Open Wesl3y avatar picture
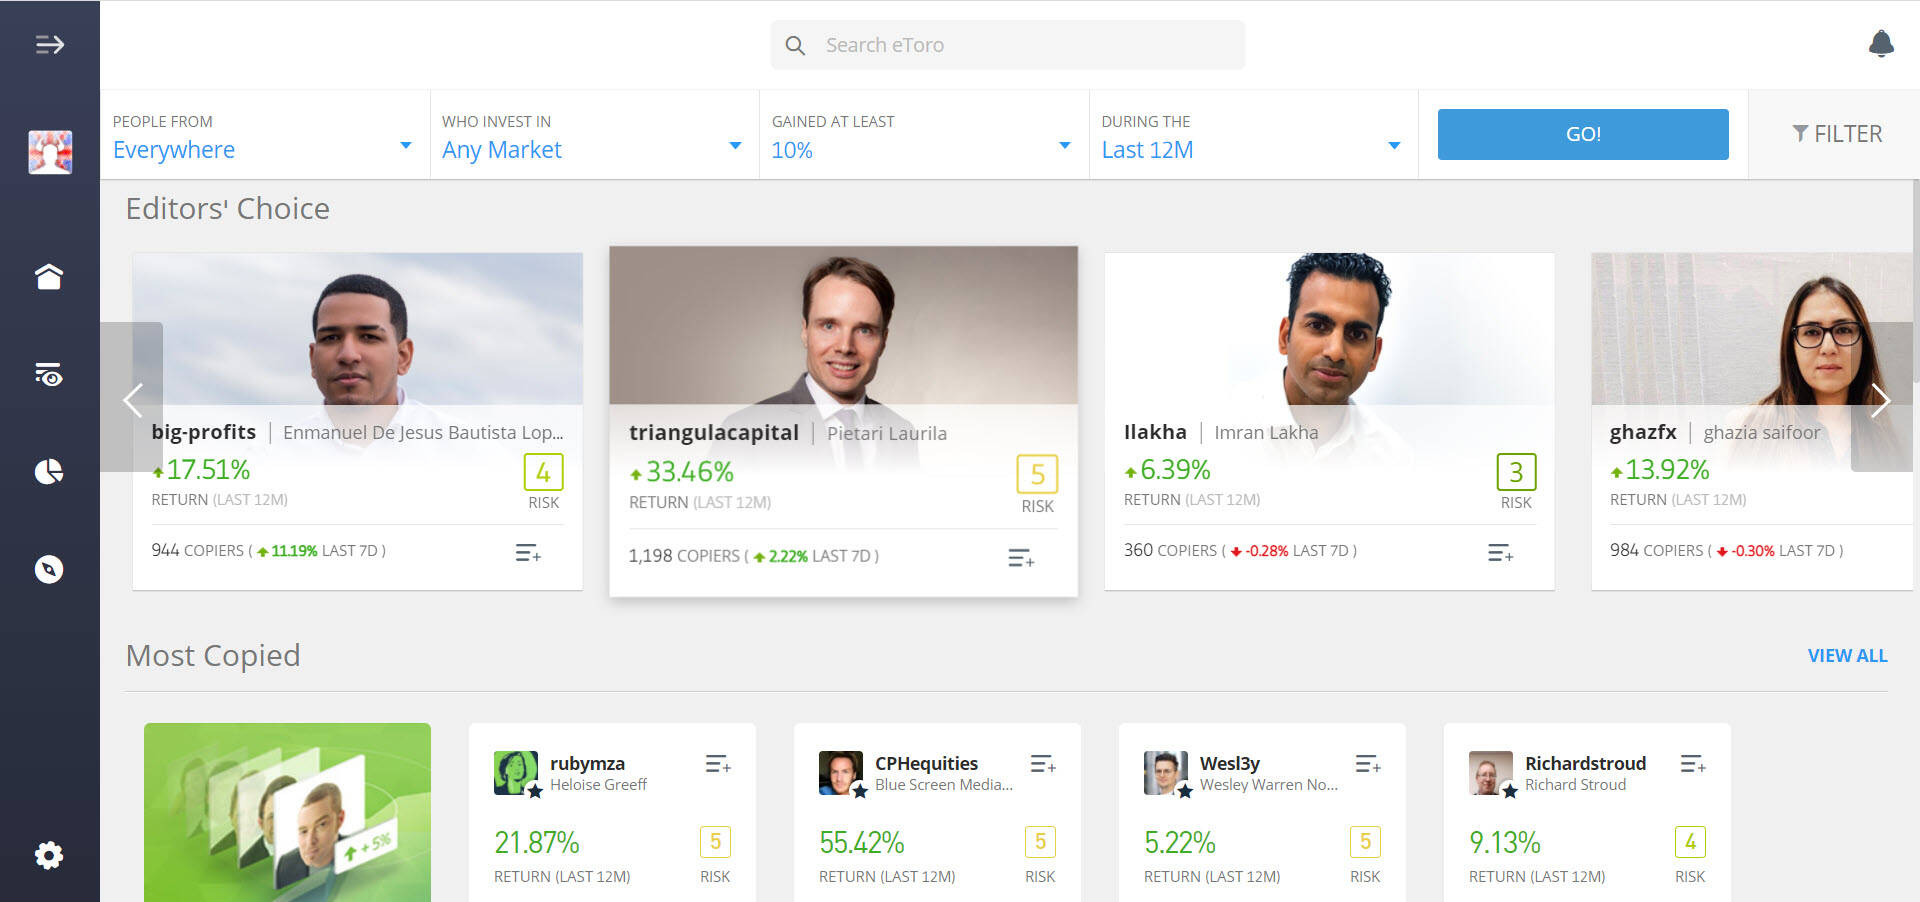 [x=1166, y=773]
